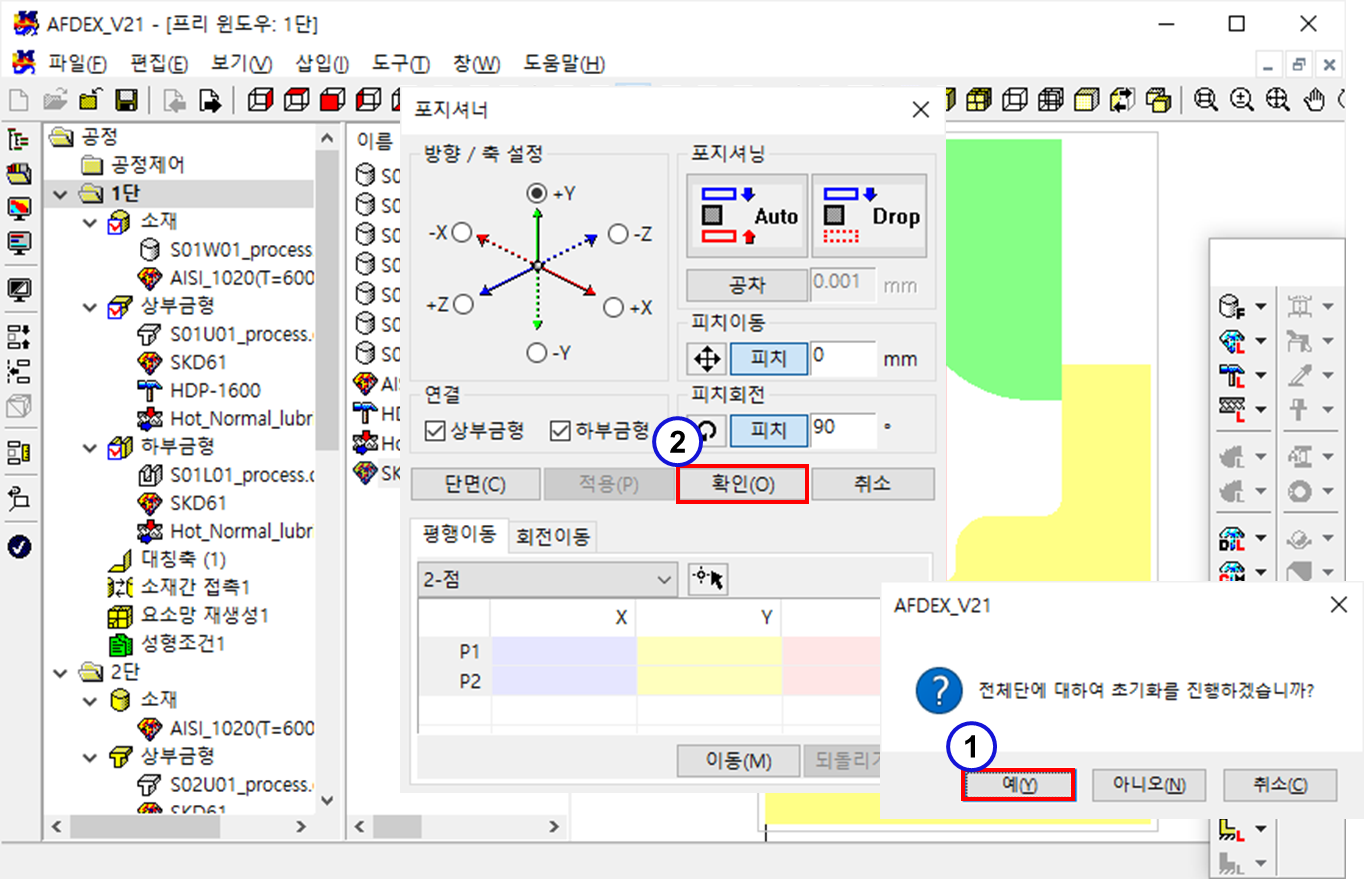Click the save floppy disk icon

pyautogui.click(x=126, y=100)
